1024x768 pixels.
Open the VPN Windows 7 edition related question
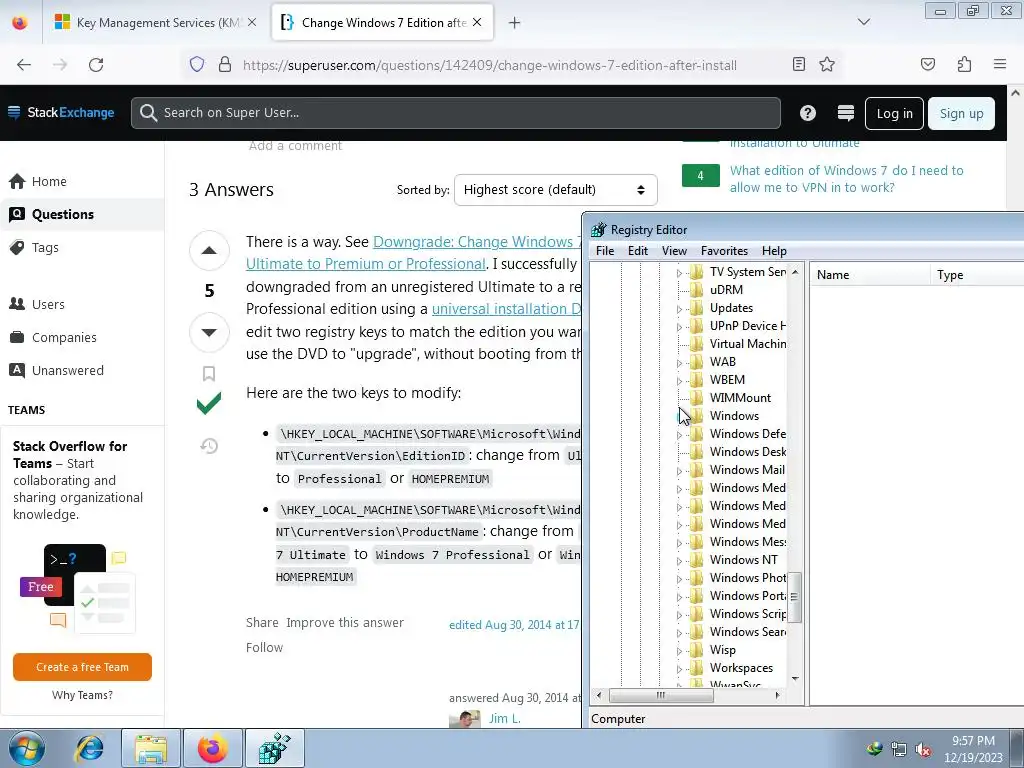[846, 179]
